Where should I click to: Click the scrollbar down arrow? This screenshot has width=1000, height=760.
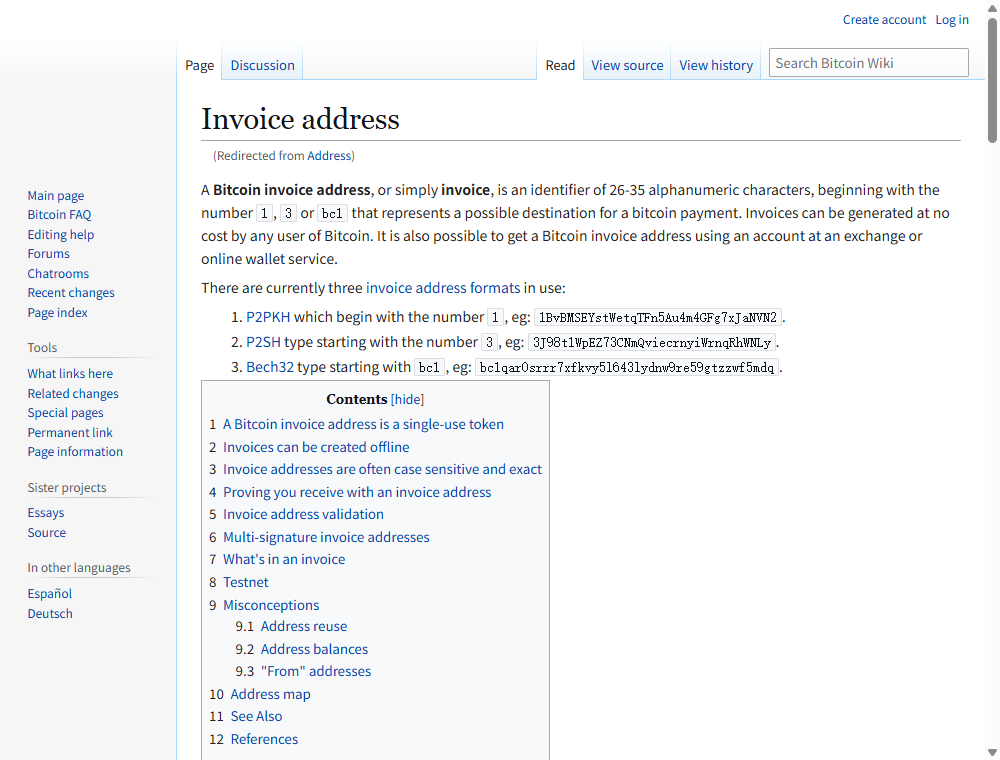[x=992, y=753]
